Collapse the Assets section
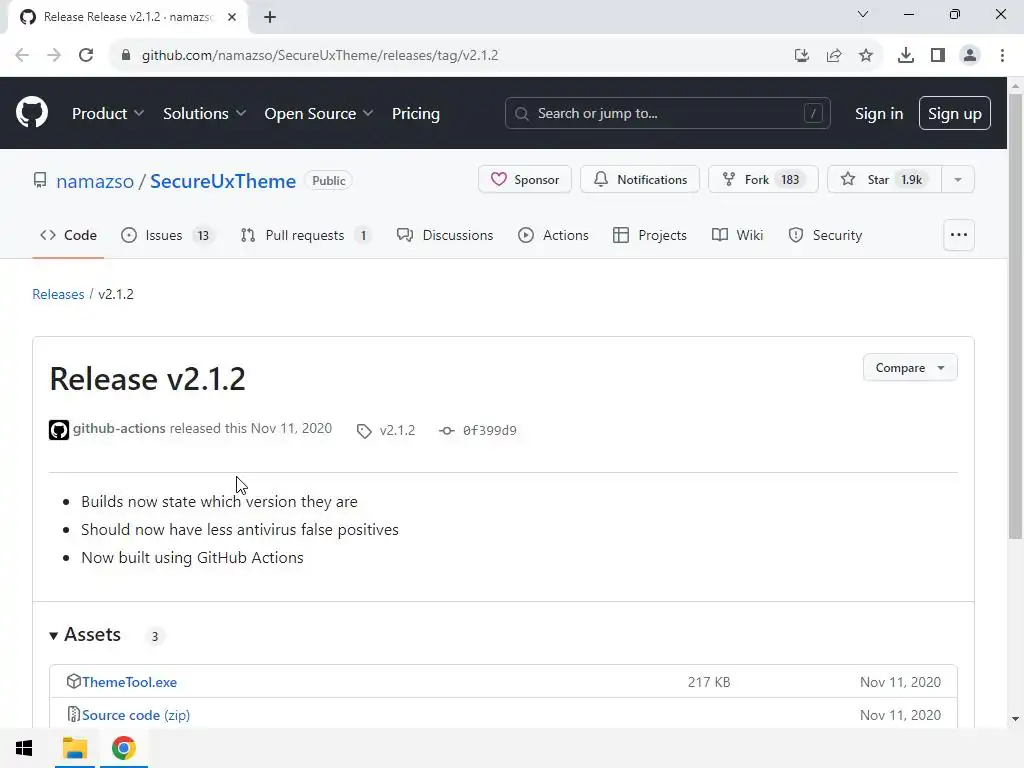The image size is (1024, 768). [x=86, y=635]
